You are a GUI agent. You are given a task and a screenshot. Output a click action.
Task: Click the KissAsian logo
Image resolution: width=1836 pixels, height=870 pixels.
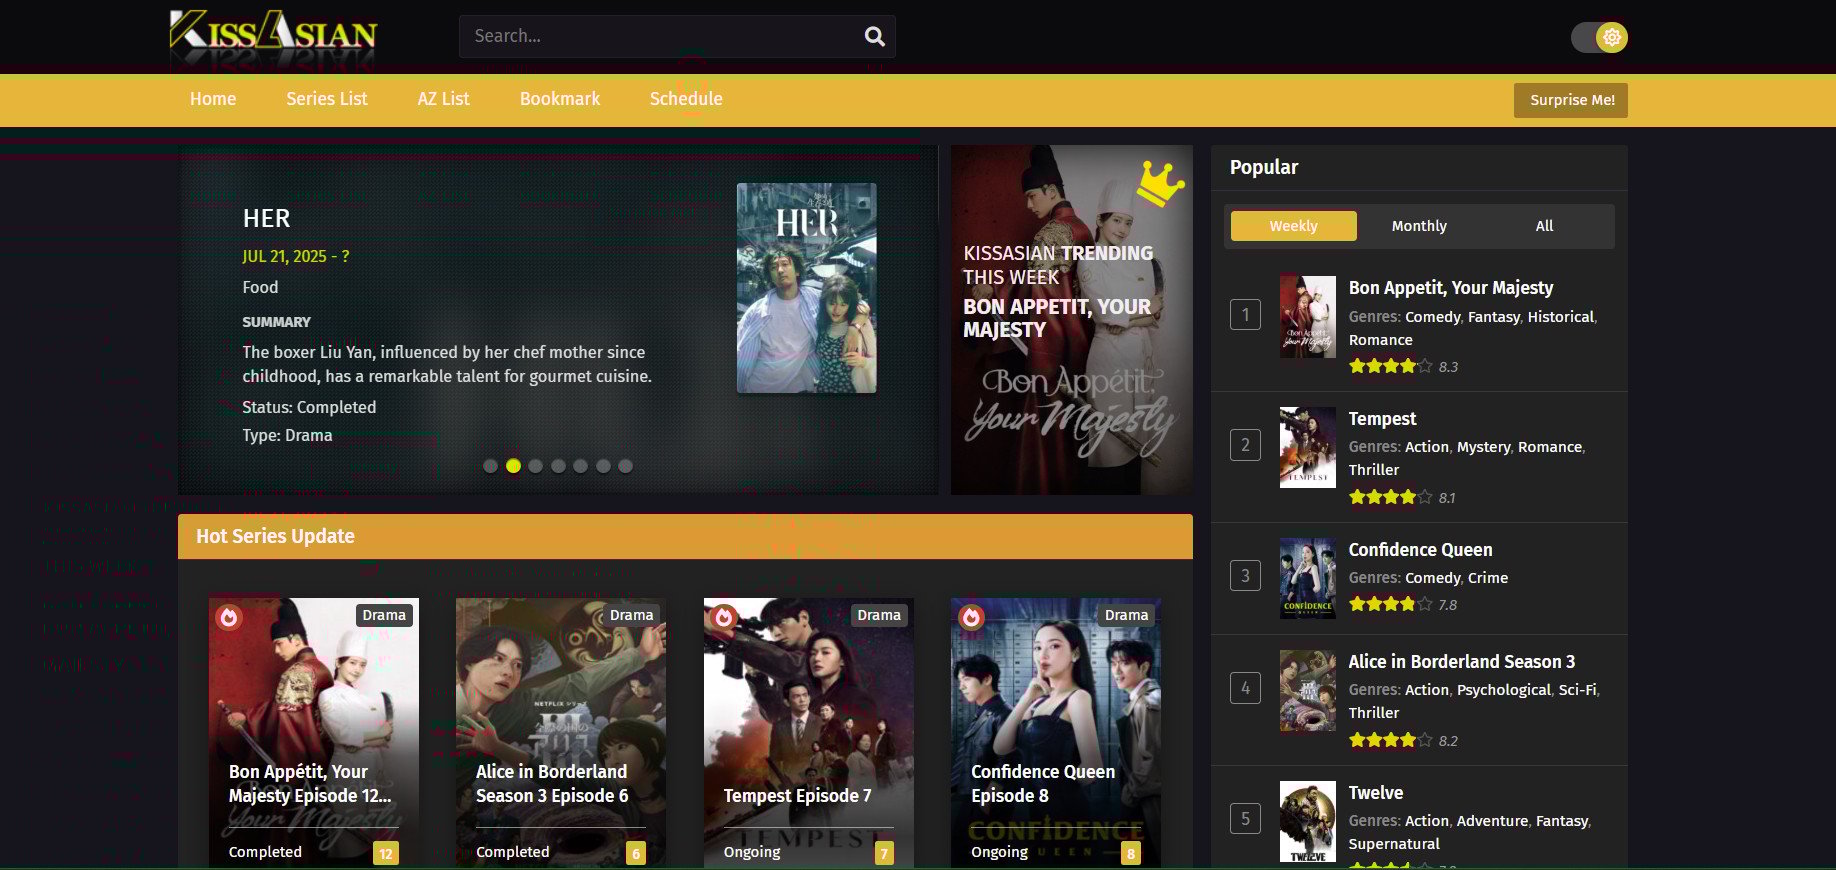pos(273,37)
